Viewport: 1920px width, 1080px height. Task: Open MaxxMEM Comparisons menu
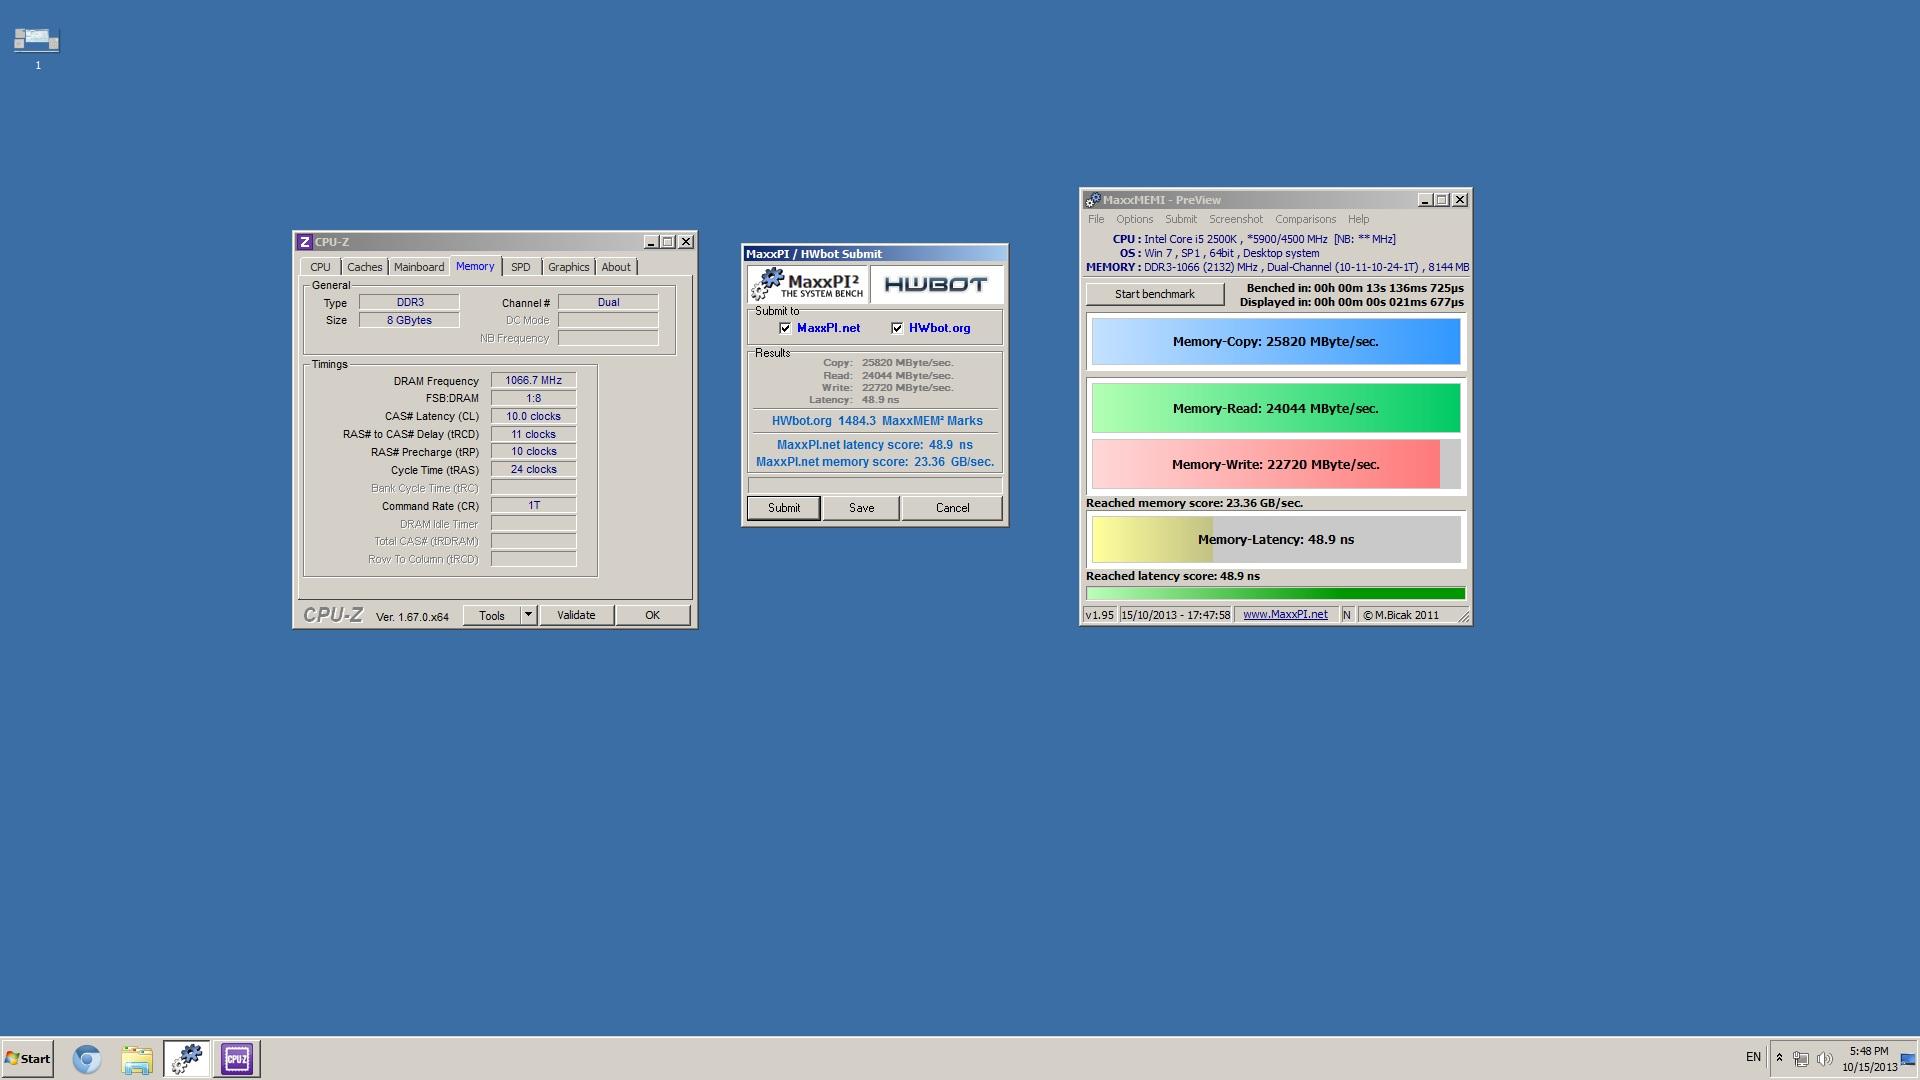click(1305, 219)
